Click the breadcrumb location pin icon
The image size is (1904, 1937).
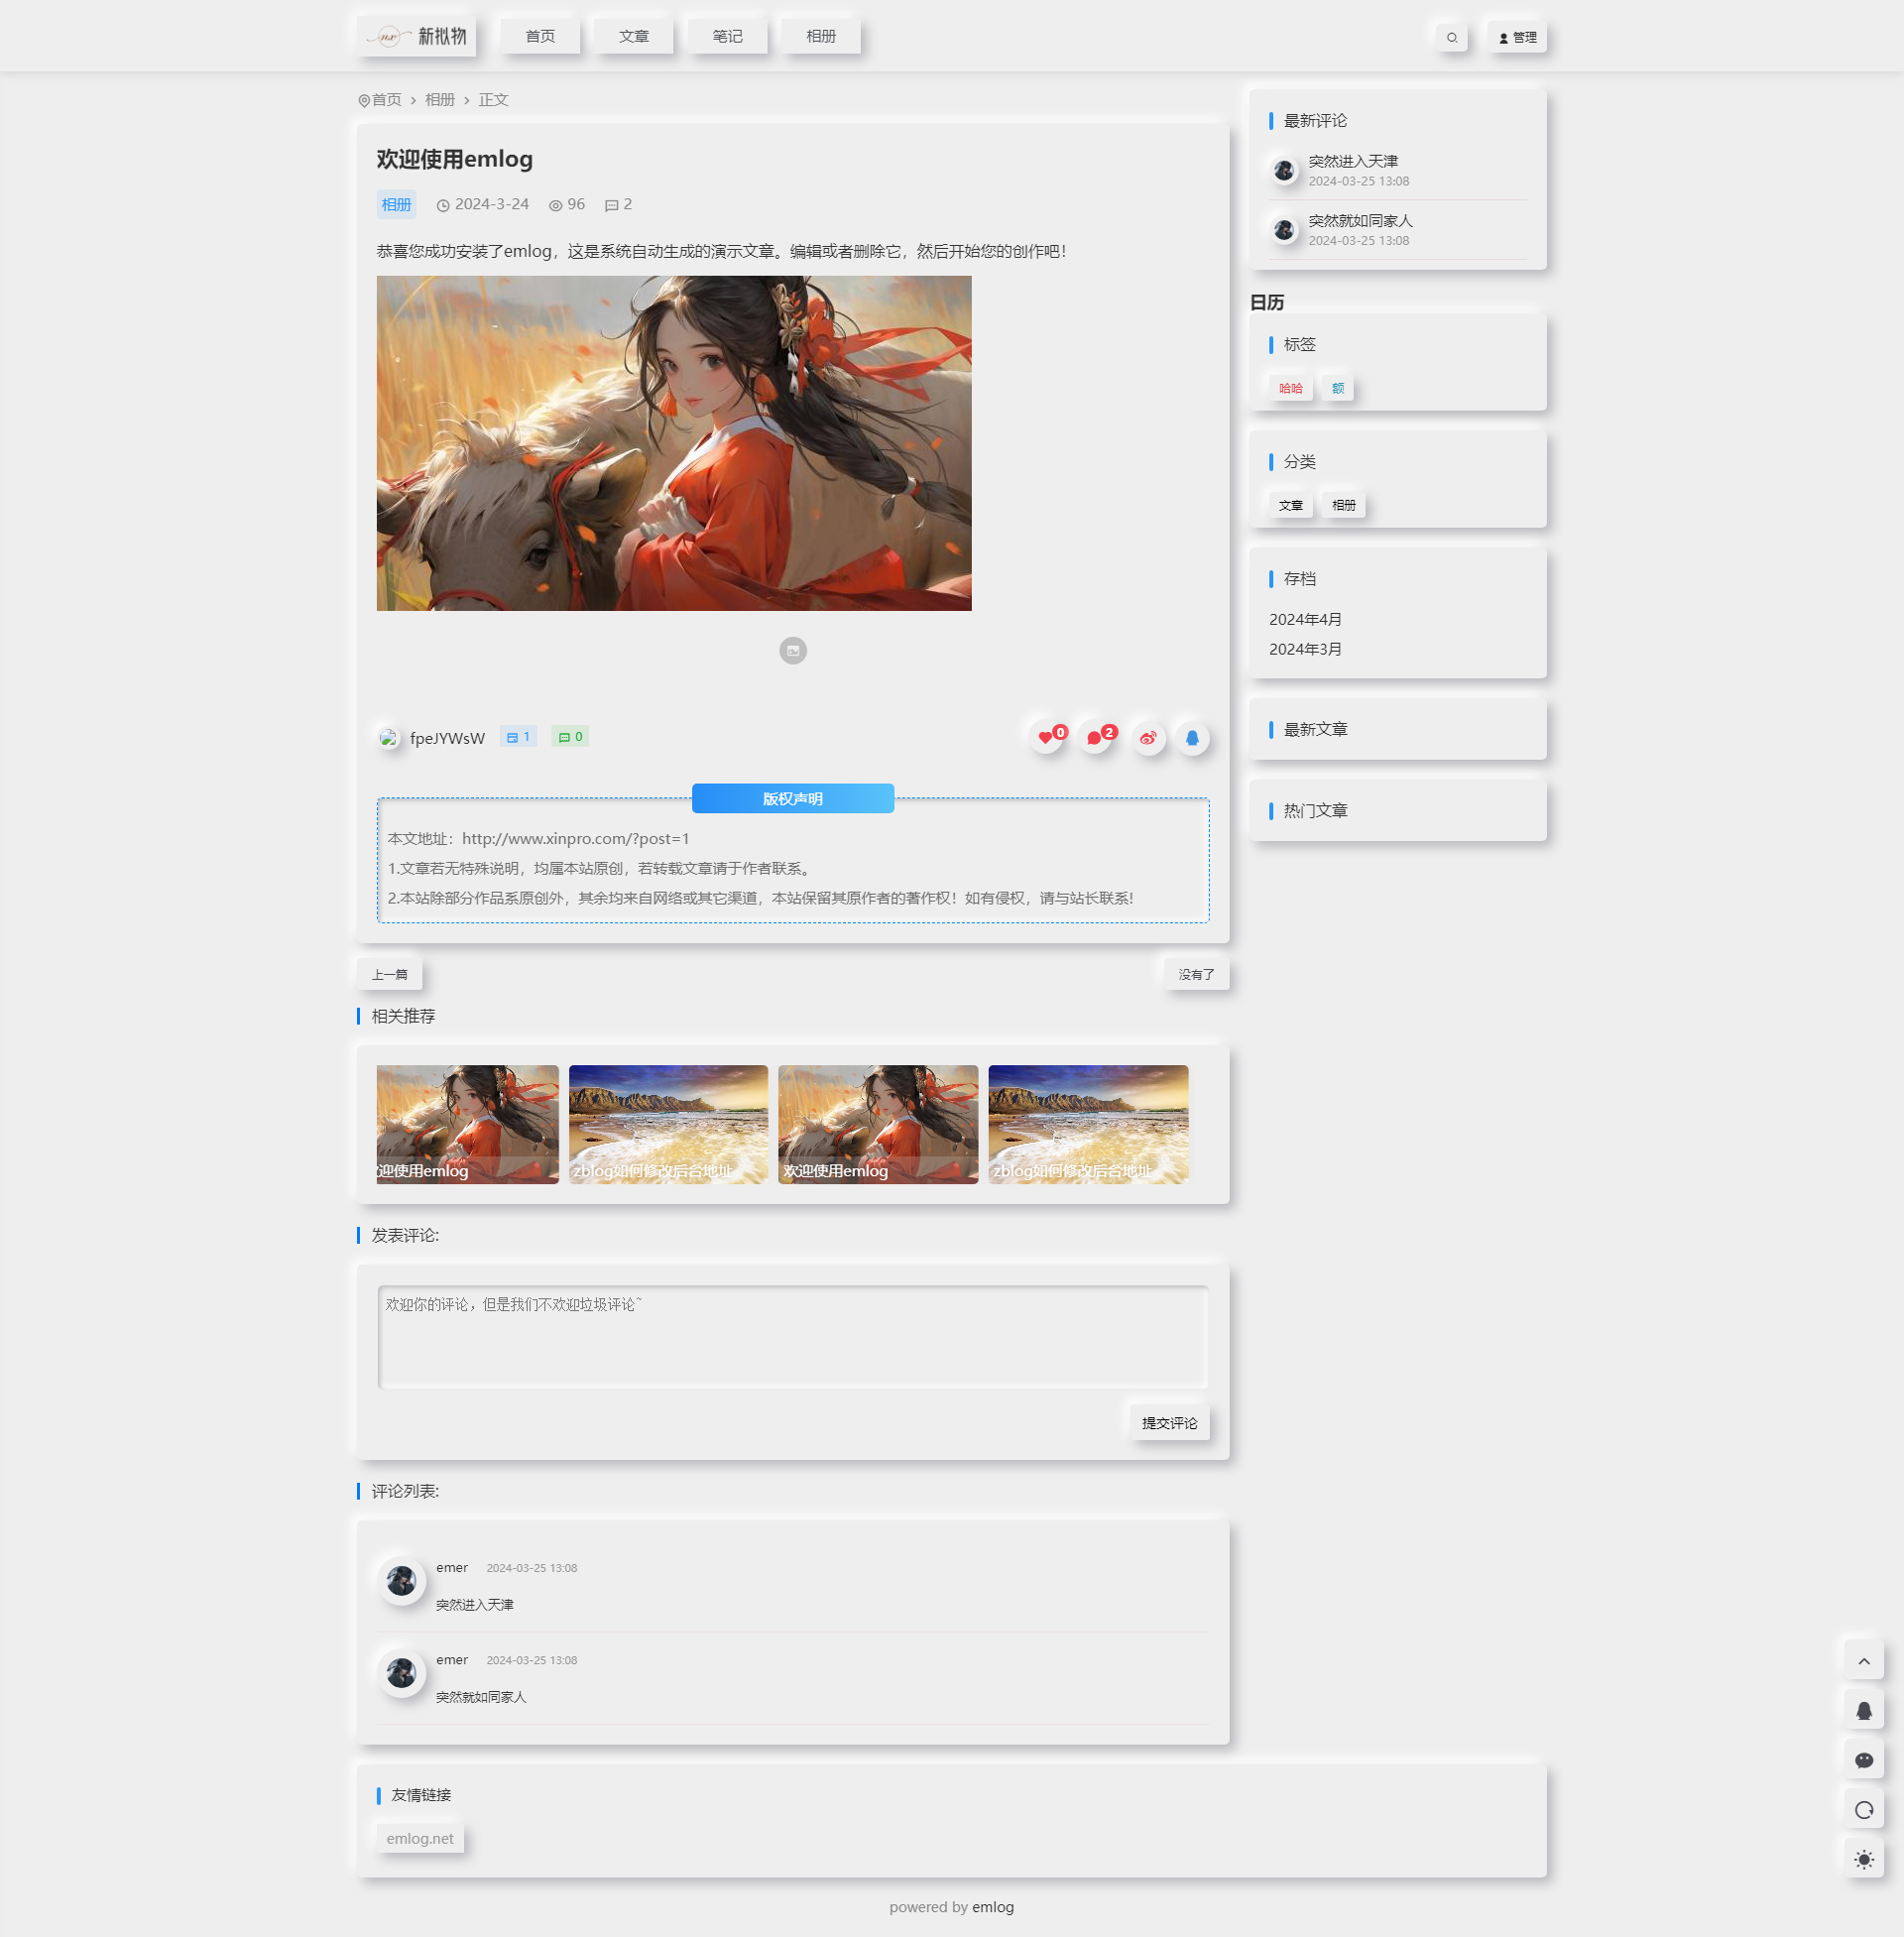coord(364,101)
